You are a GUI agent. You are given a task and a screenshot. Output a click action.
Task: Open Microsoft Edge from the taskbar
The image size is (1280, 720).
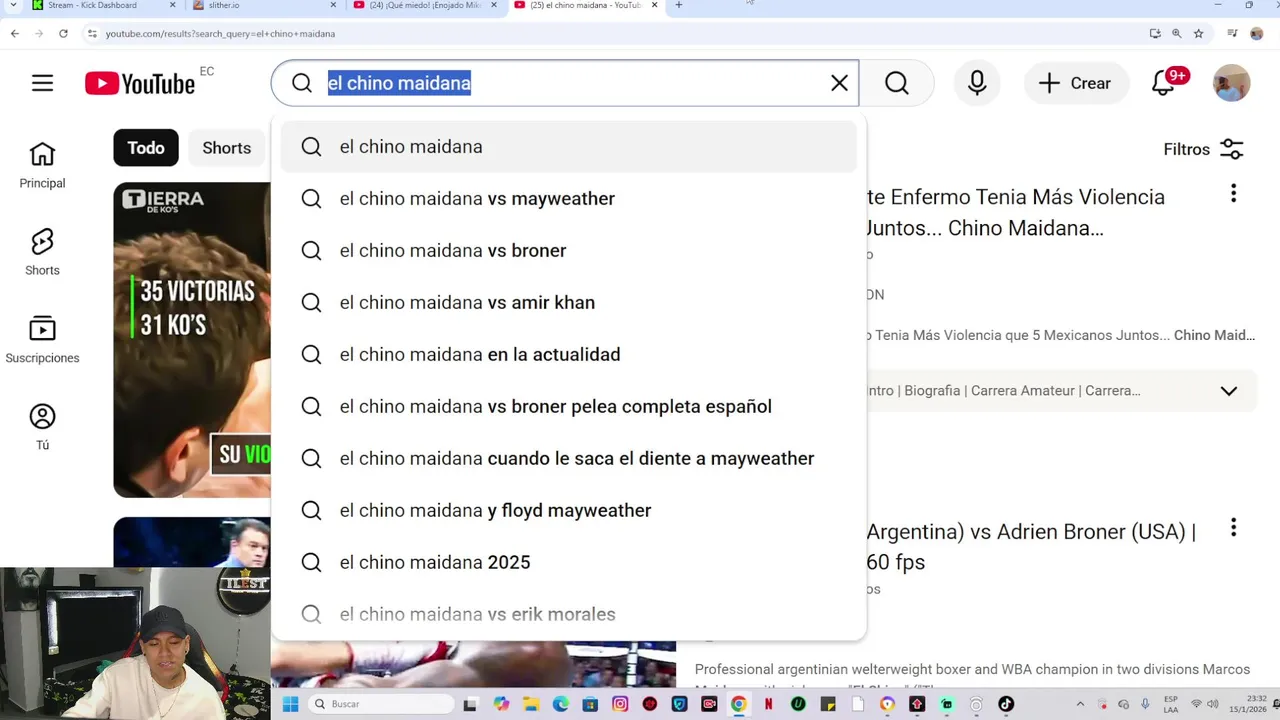pos(561,704)
